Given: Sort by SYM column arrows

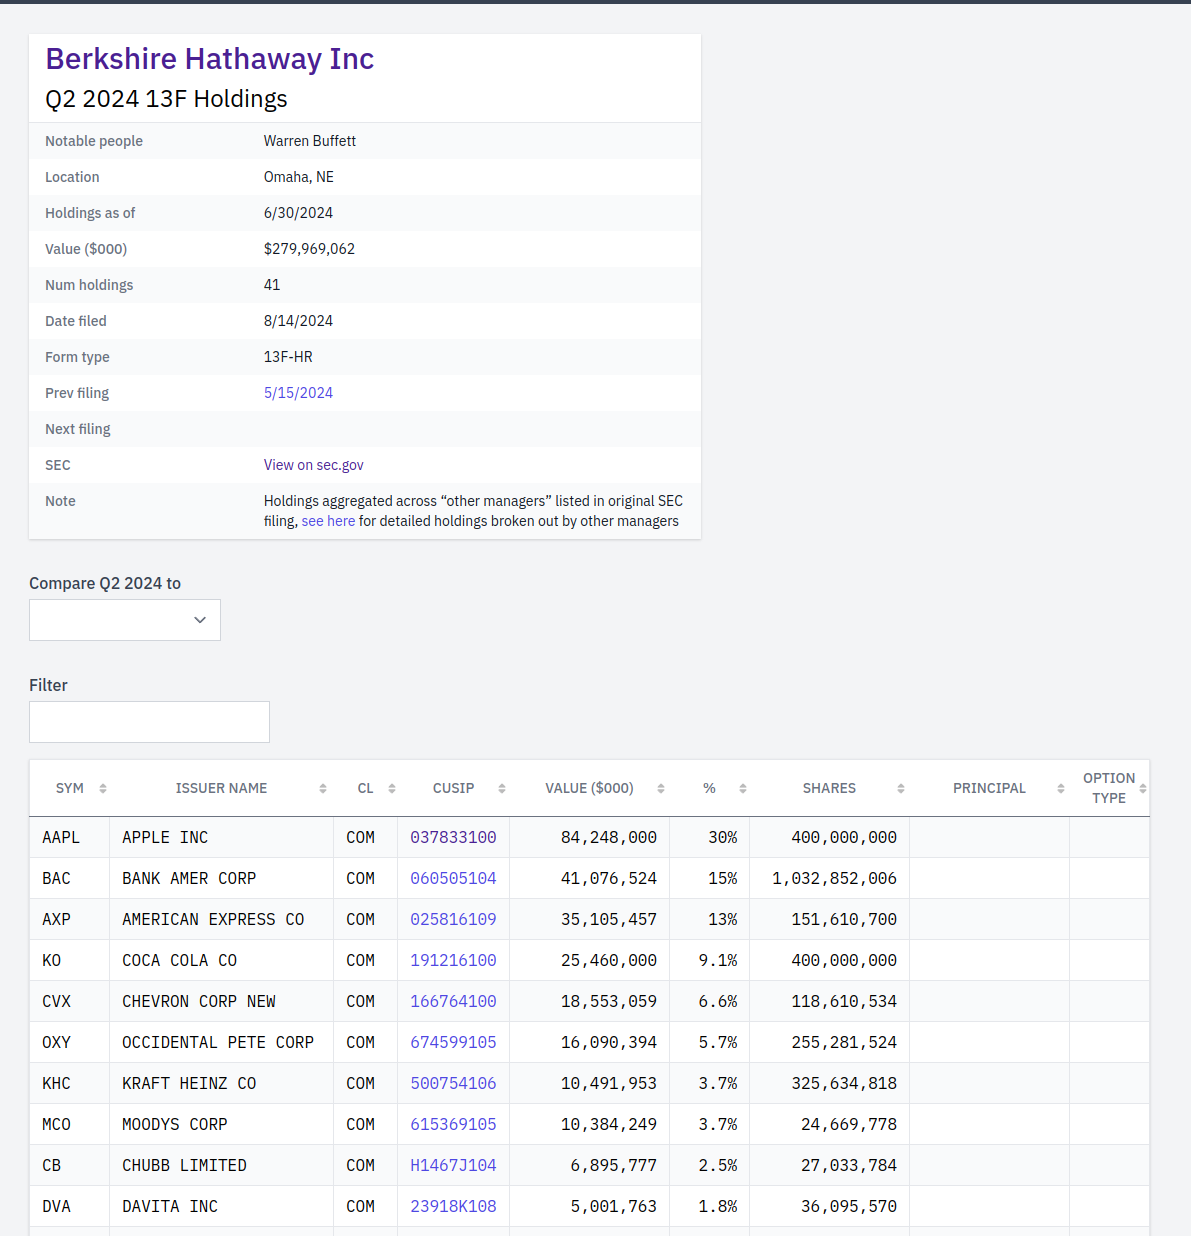Looking at the screenshot, I should [x=103, y=789].
